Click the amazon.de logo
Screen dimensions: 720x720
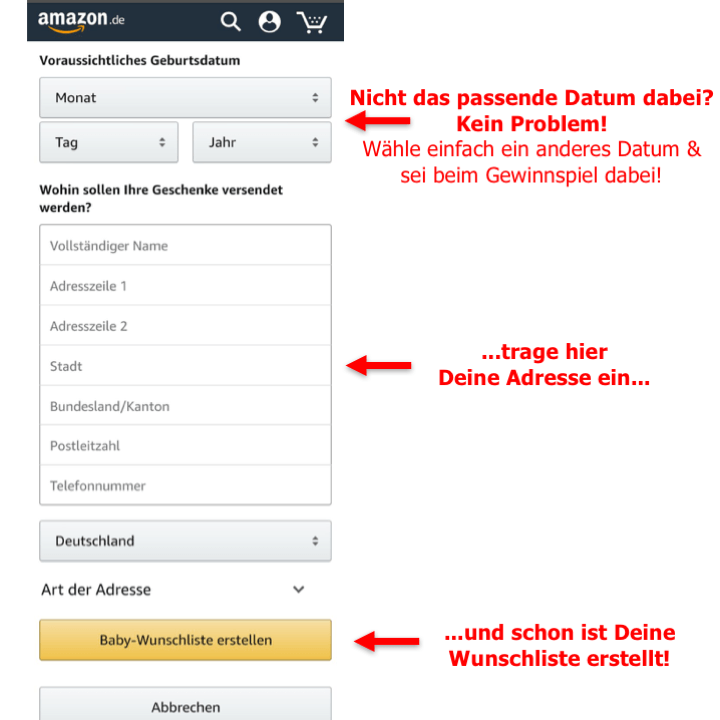pyautogui.click(x=81, y=21)
